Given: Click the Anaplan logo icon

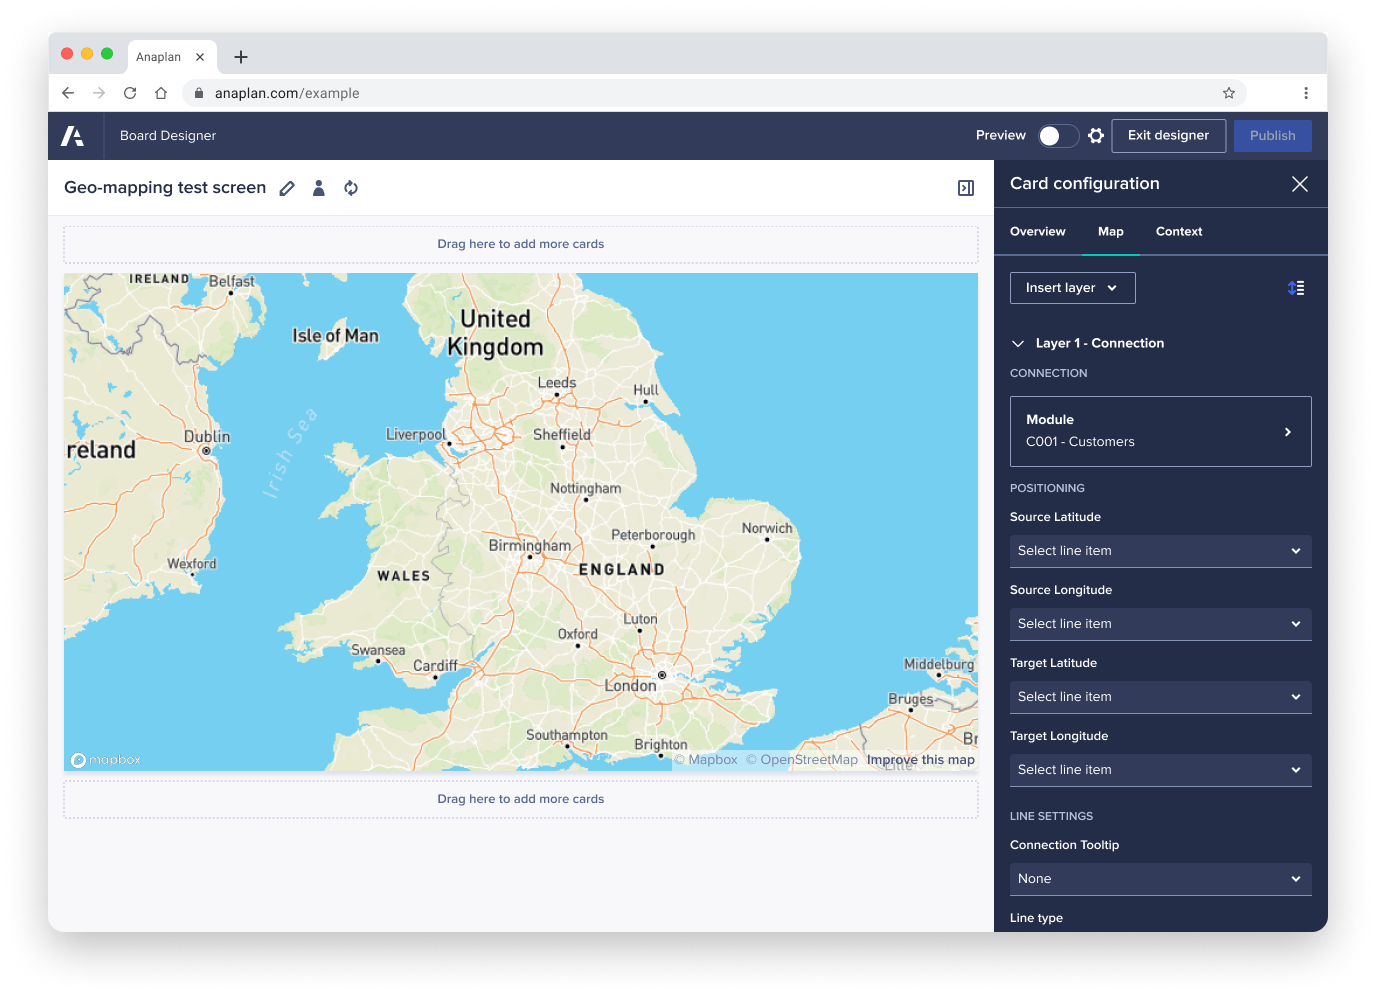Looking at the screenshot, I should tap(72, 136).
